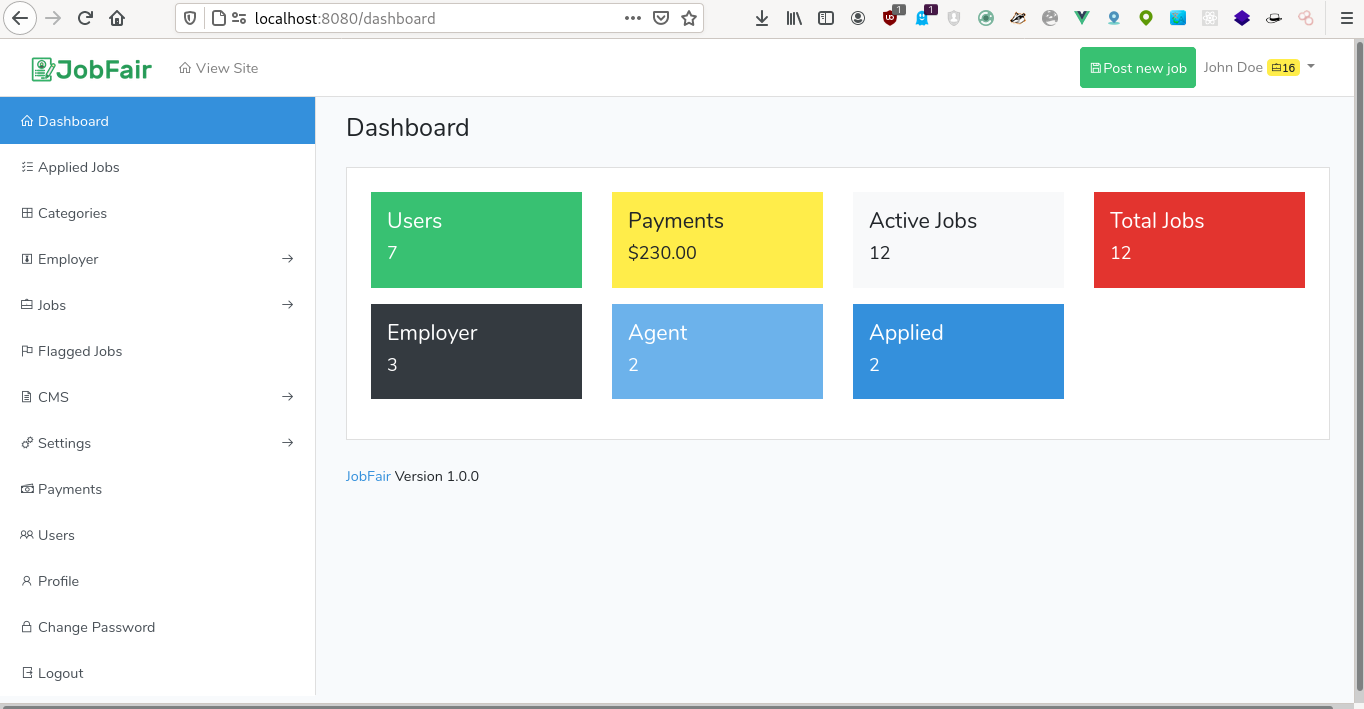Click the Privacy Badger extension icon

pos(1018,18)
